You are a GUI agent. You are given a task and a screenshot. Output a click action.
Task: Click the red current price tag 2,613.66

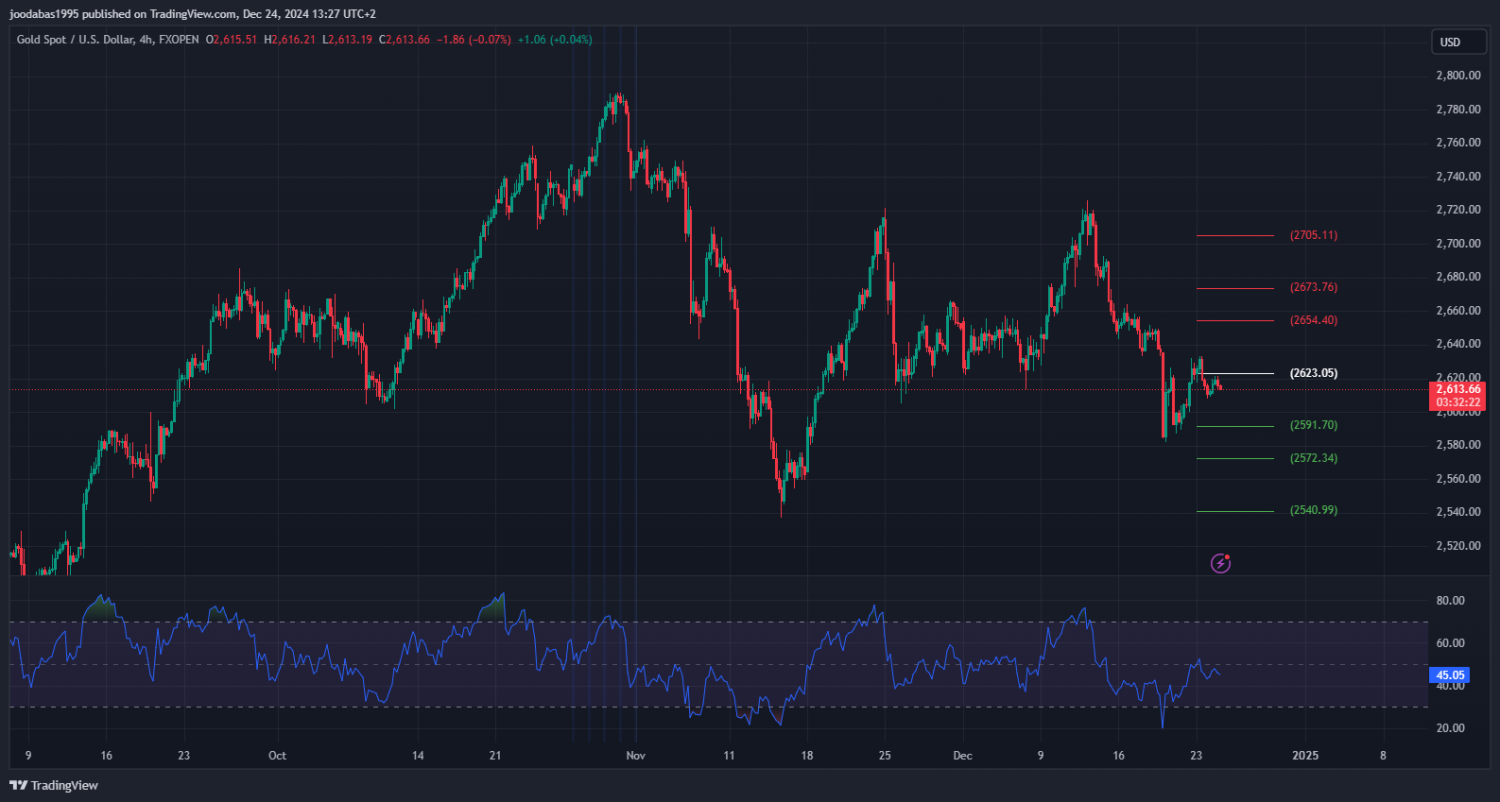(1457, 389)
